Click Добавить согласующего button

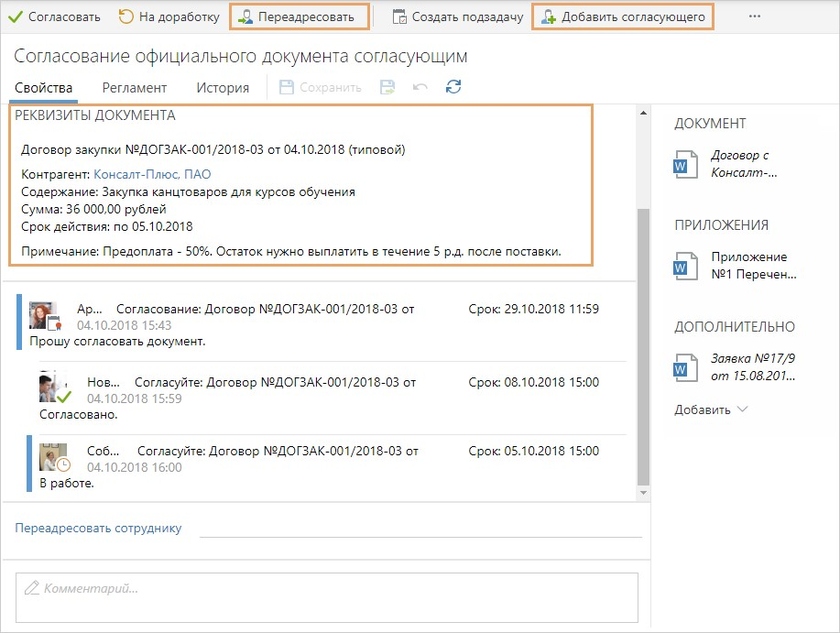[x=623, y=17]
